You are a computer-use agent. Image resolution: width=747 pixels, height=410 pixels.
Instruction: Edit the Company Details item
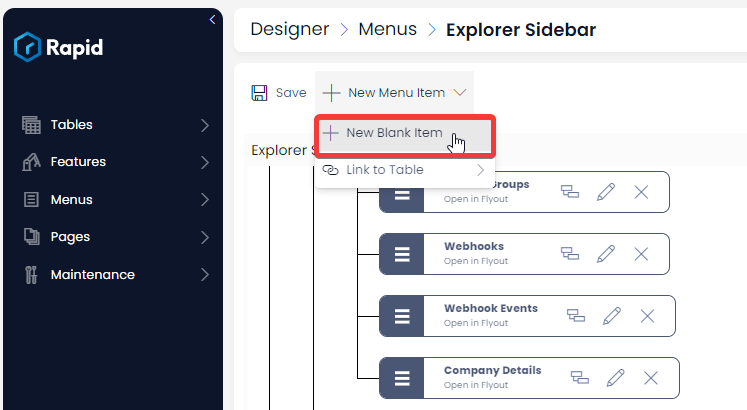(x=616, y=378)
